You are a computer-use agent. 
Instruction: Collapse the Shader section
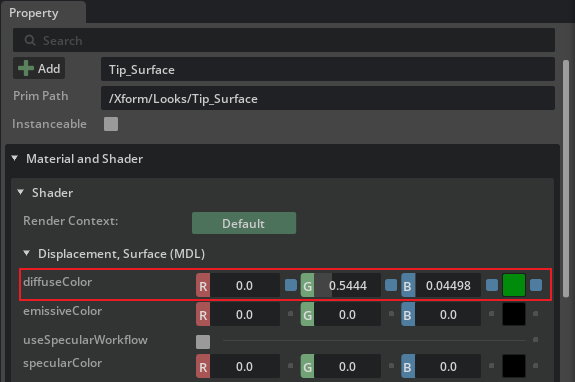(x=21, y=192)
